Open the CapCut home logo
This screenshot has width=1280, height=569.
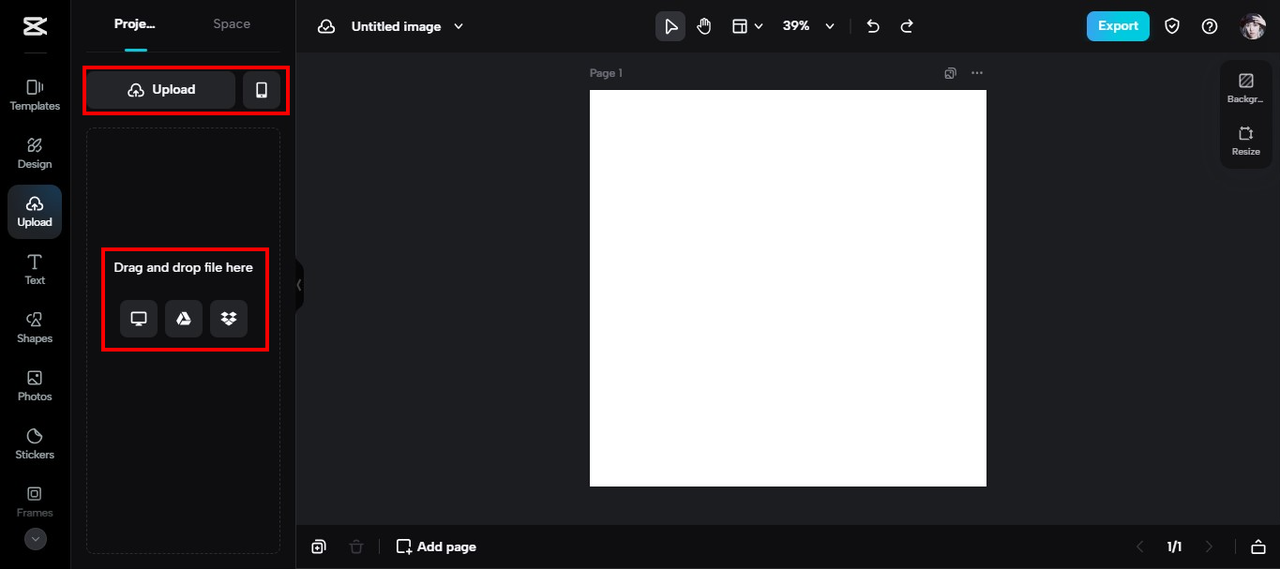34,27
